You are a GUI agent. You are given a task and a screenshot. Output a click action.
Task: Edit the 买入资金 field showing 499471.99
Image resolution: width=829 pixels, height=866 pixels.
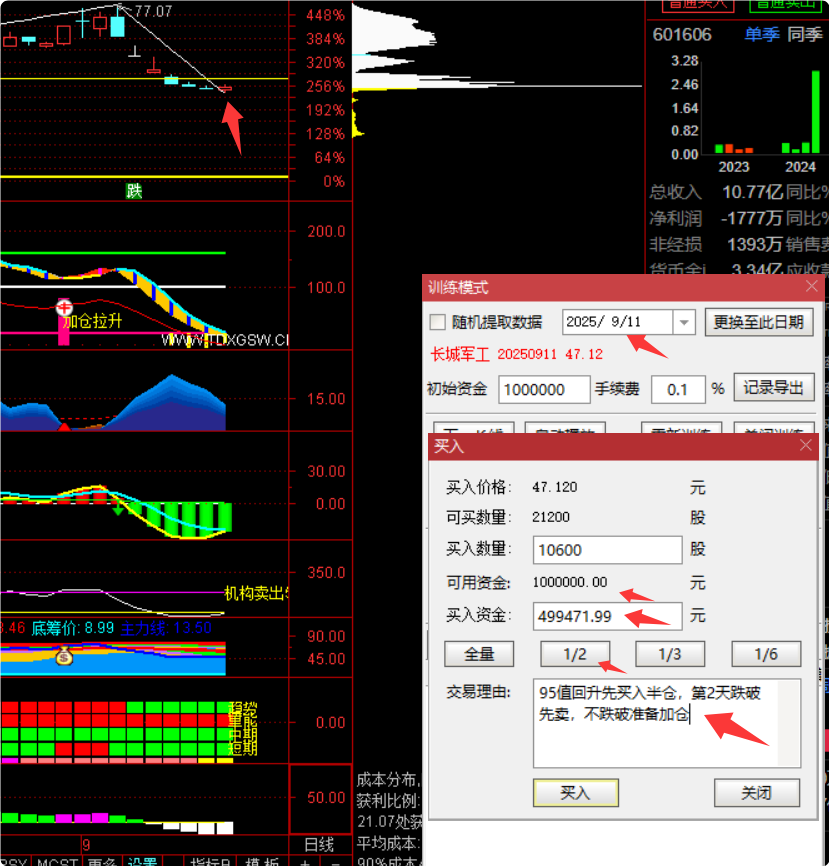(x=607, y=616)
